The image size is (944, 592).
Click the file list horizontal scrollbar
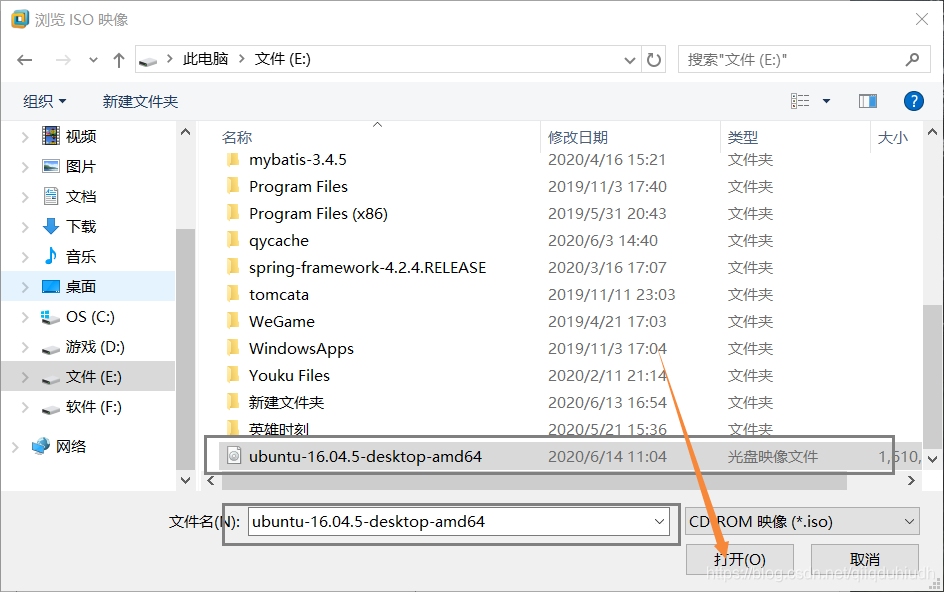pos(535,481)
